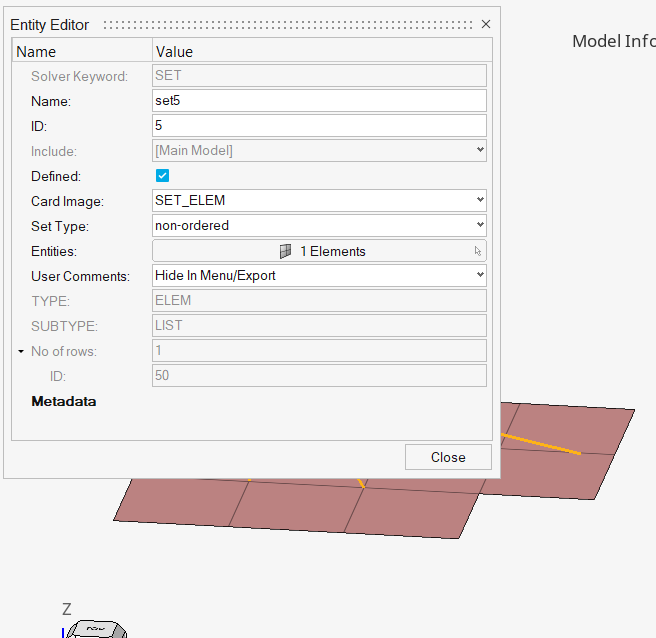Open the Card Image SET_ELEM dropdown
The height and width of the screenshot is (638, 656).
click(x=319, y=200)
